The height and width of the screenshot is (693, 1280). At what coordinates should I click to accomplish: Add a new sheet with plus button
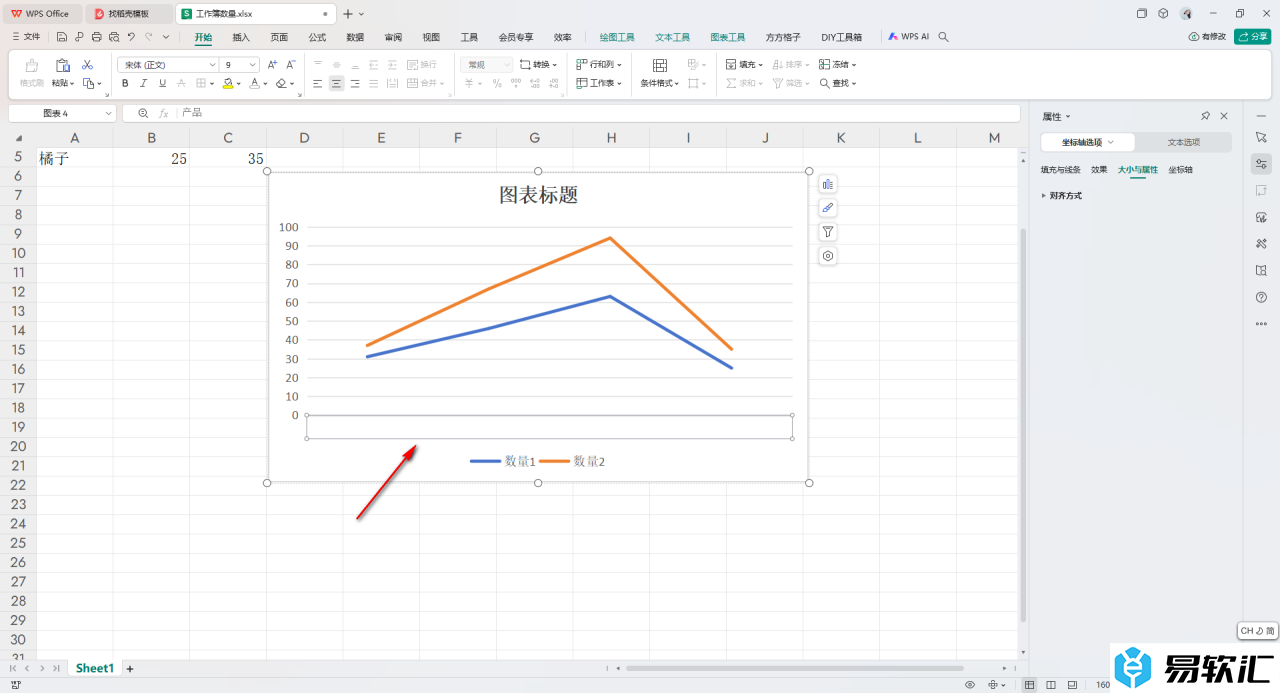130,668
